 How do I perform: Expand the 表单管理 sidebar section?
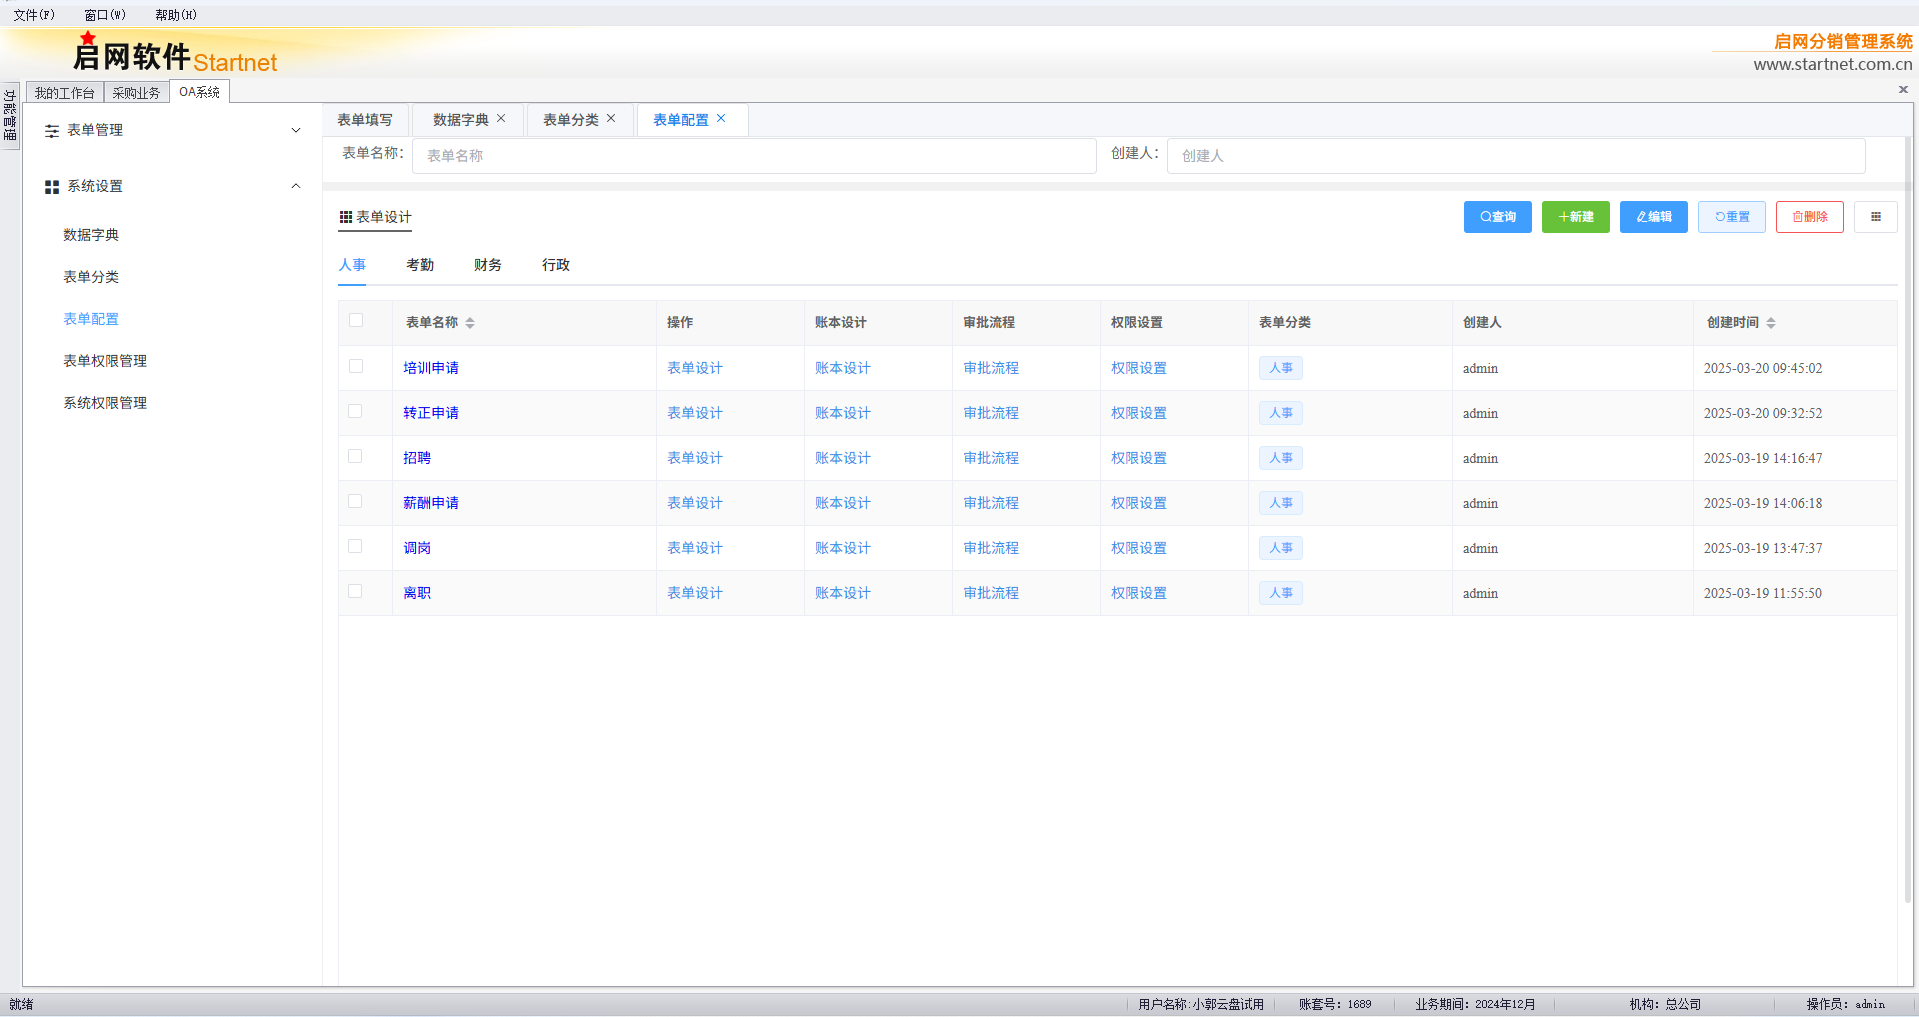(296, 130)
